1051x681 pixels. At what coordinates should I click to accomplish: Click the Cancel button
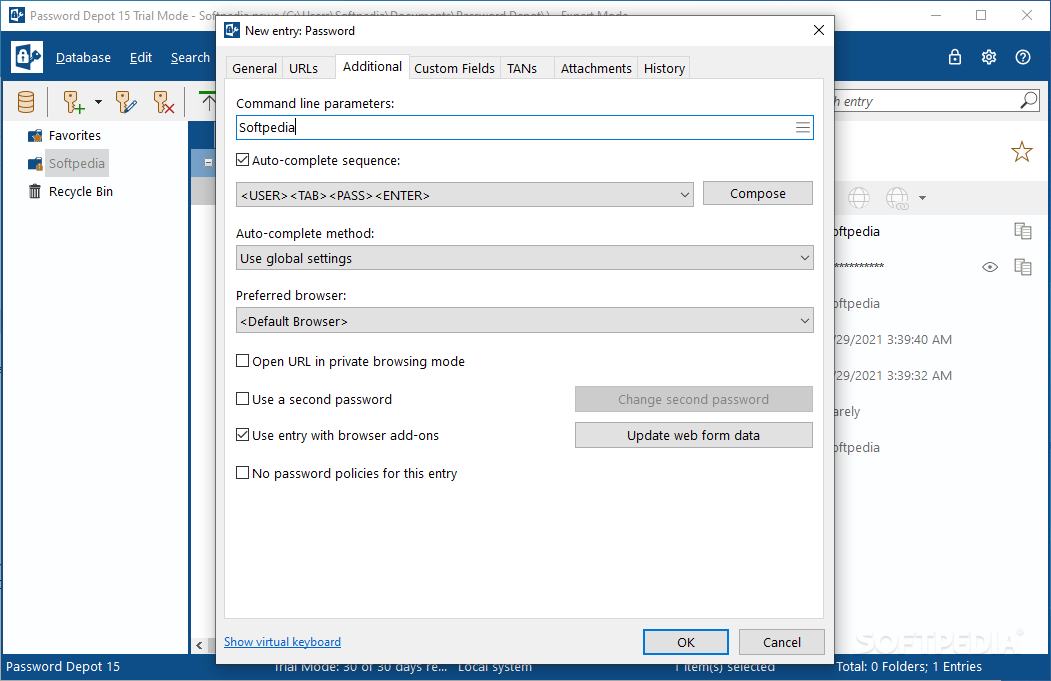point(782,642)
